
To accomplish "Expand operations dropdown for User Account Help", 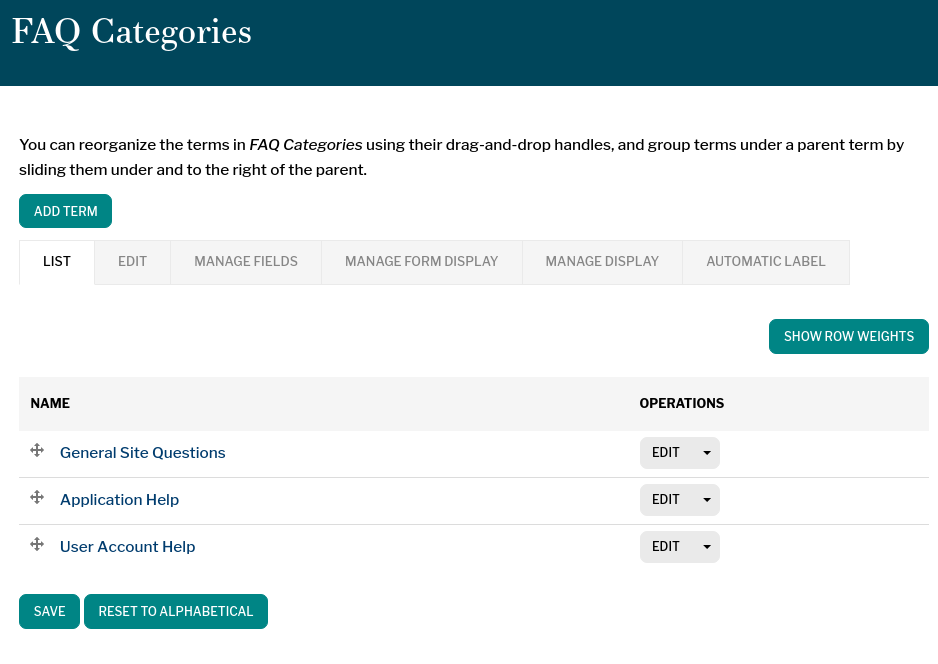I will tap(706, 547).
